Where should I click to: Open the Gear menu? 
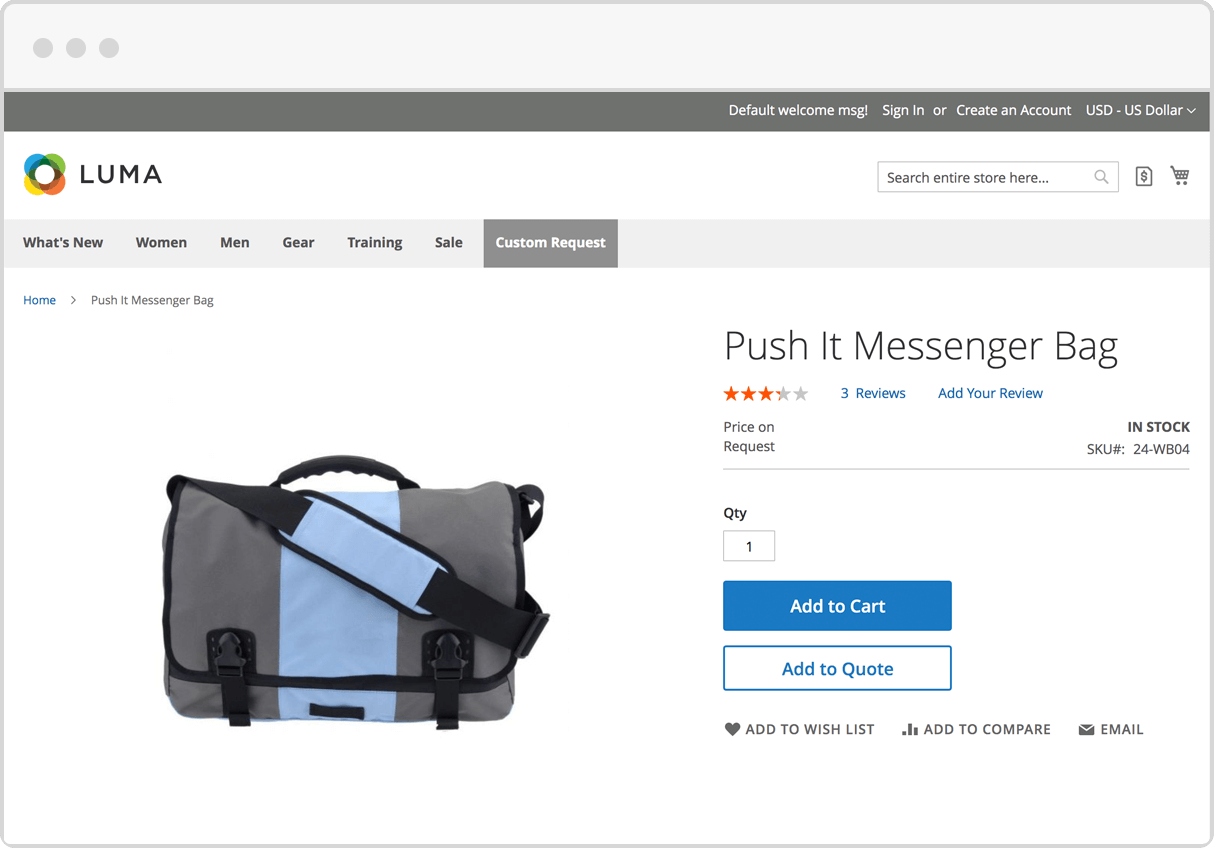(x=298, y=242)
